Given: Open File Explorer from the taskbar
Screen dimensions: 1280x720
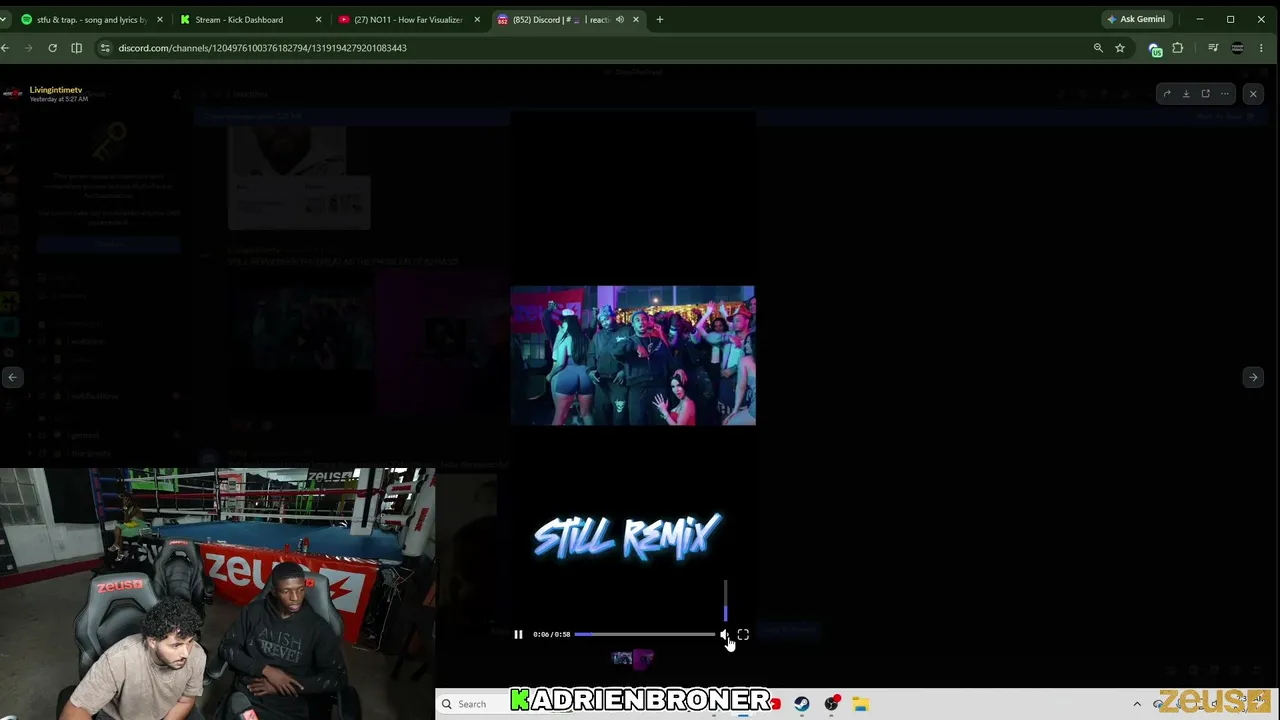Looking at the screenshot, I should pos(860,704).
